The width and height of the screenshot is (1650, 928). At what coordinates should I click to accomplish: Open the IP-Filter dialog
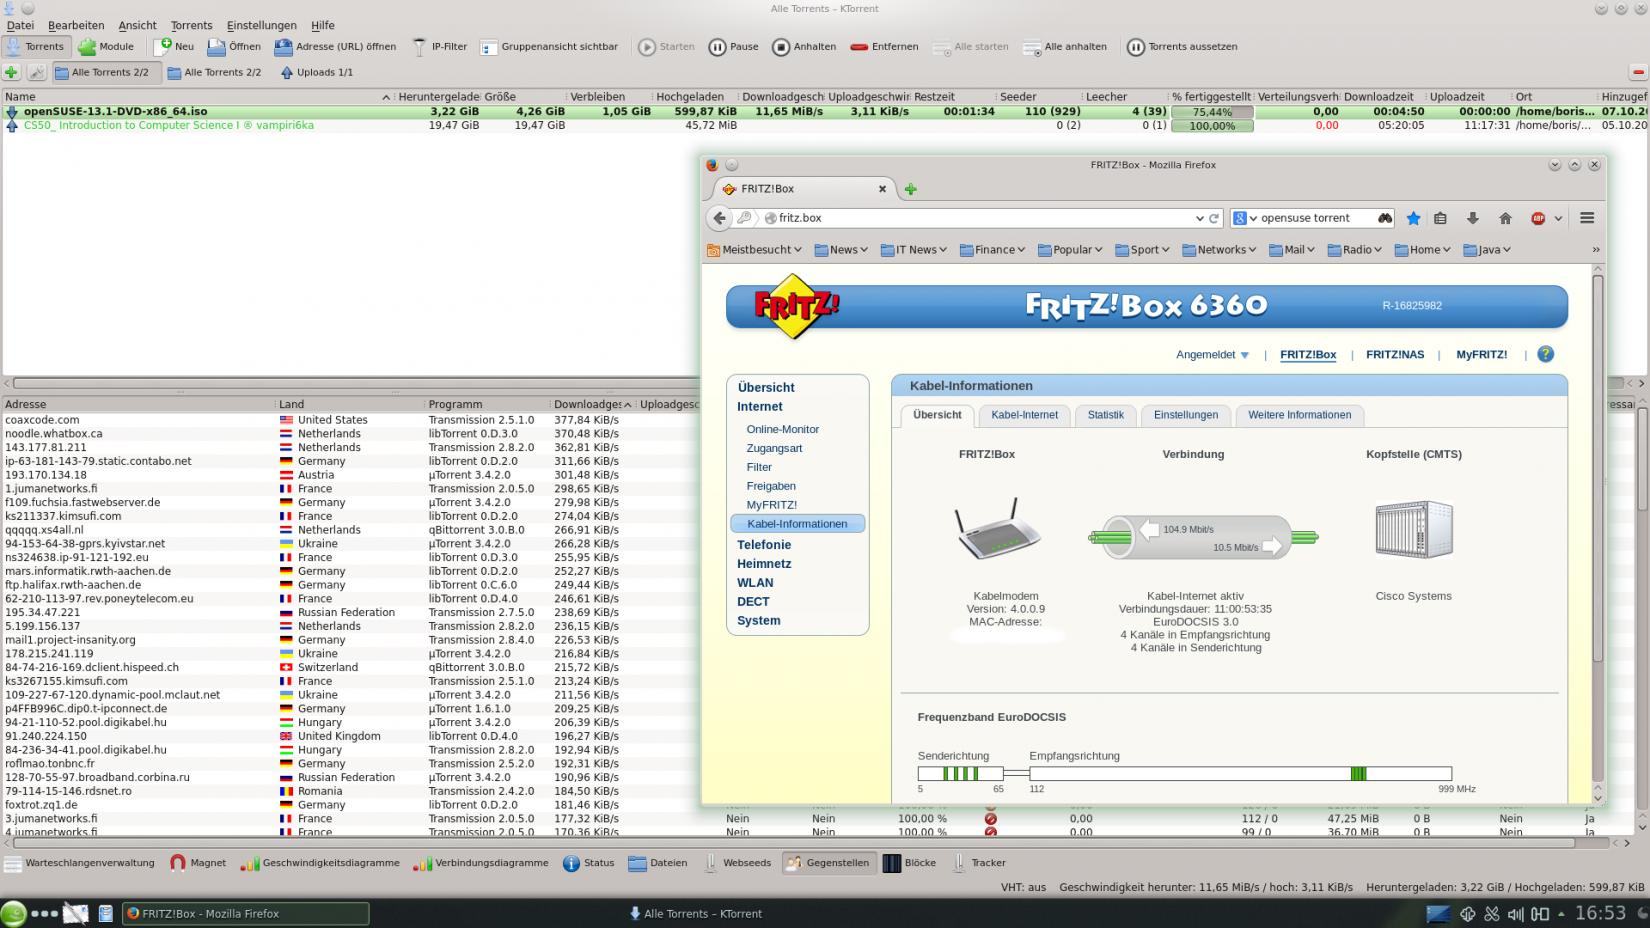coord(440,46)
